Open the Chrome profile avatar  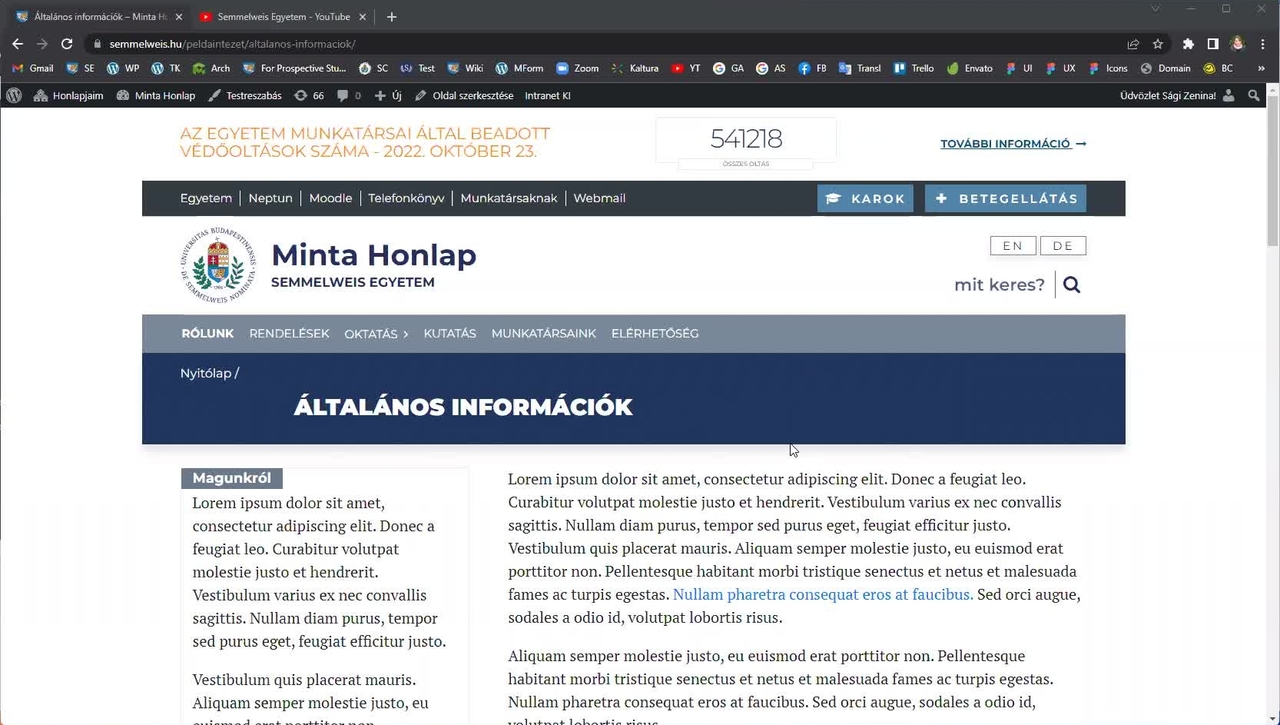[1238, 44]
